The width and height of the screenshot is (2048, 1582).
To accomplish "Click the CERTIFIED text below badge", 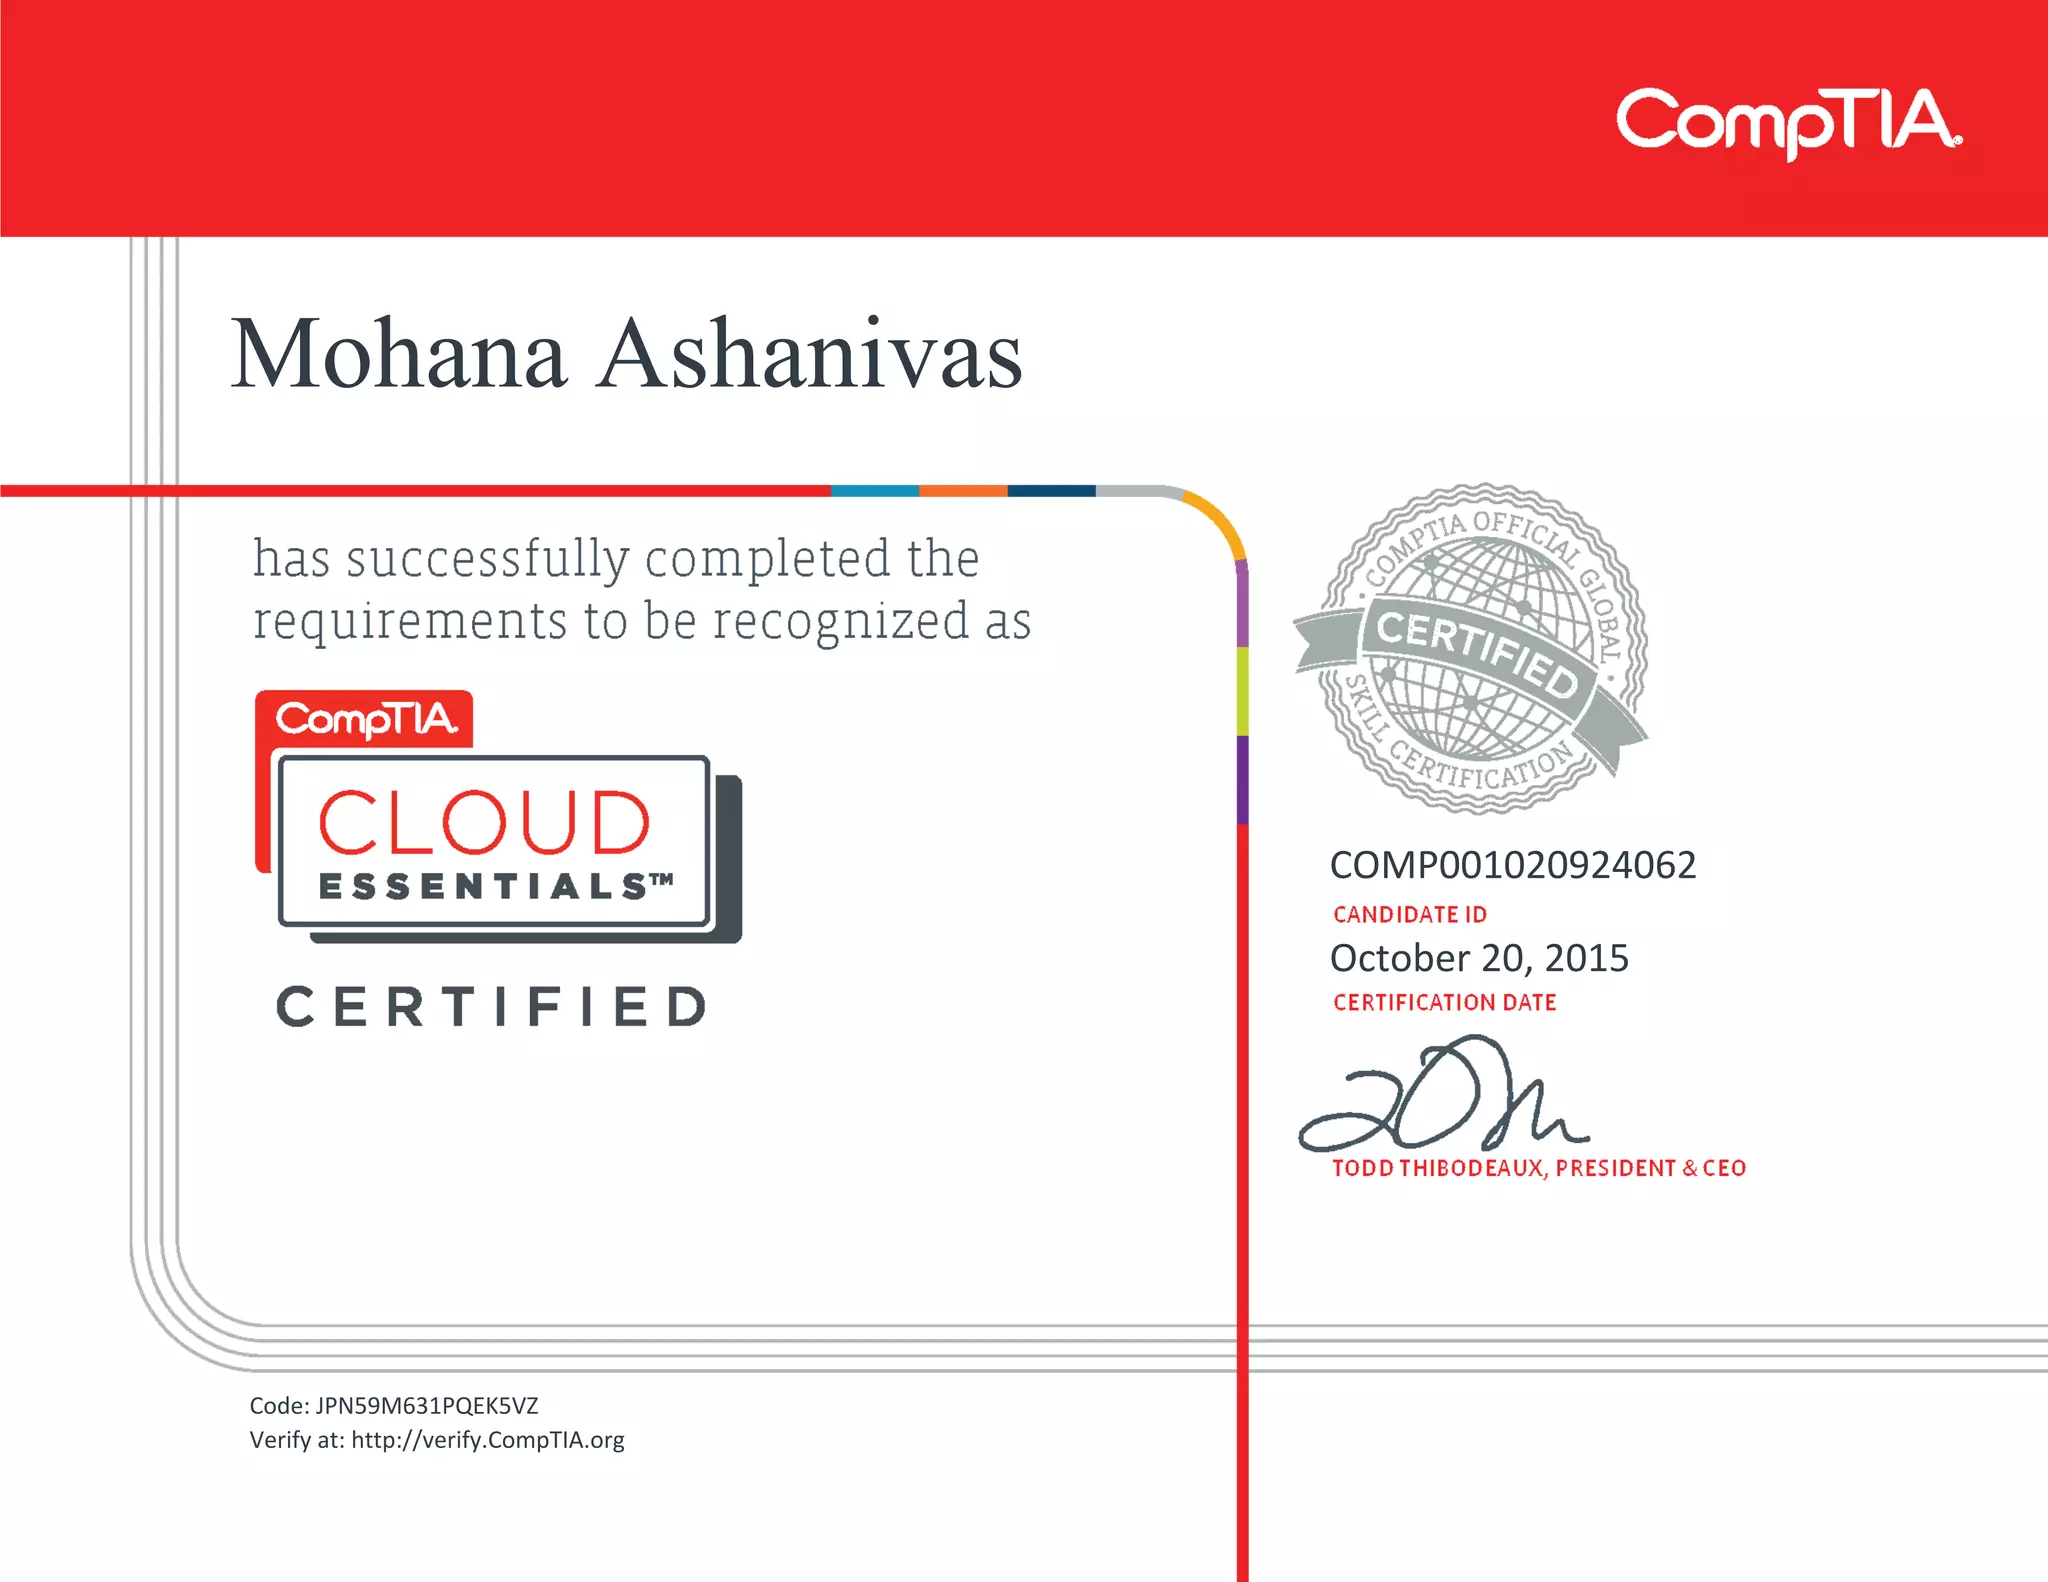I will click(492, 1007).
